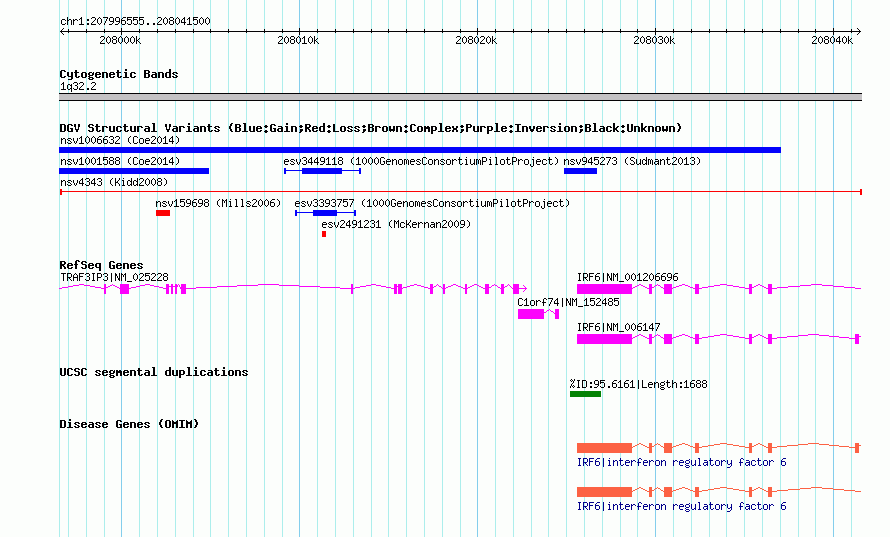This screenshot has width=890, height=537.
Task: Click the chr1:207996555..208041500 coordinate label
Action: pyautogui.click(x=135, y=21)
